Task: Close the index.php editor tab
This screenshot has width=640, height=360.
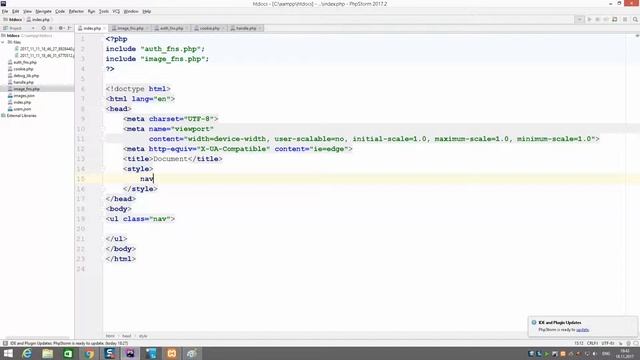Action: 104,28
